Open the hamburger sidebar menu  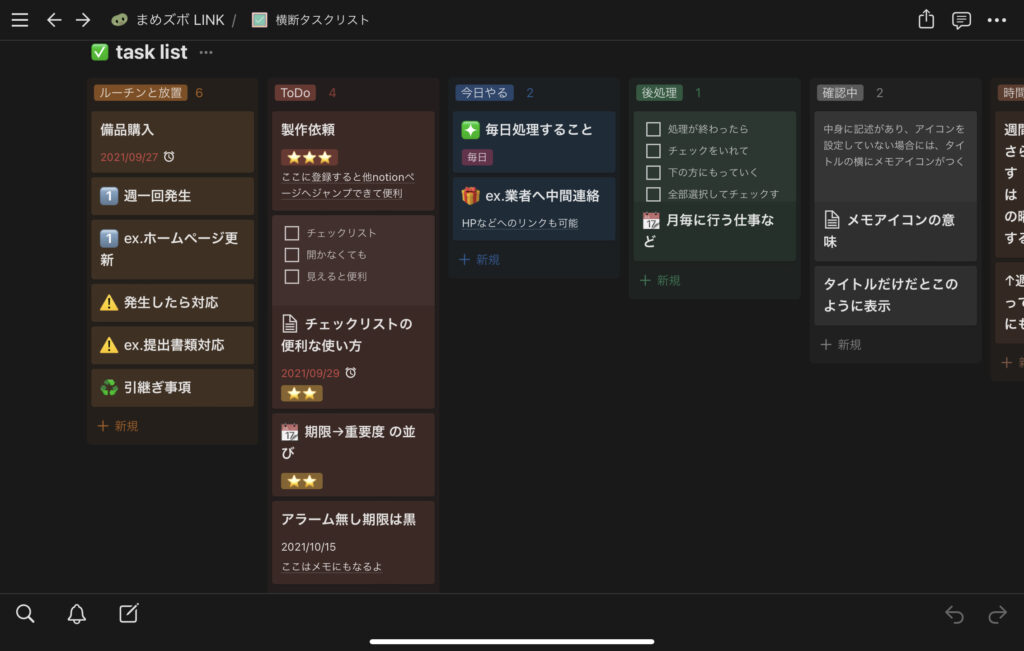pyautogui.click(x=20, y=20)
